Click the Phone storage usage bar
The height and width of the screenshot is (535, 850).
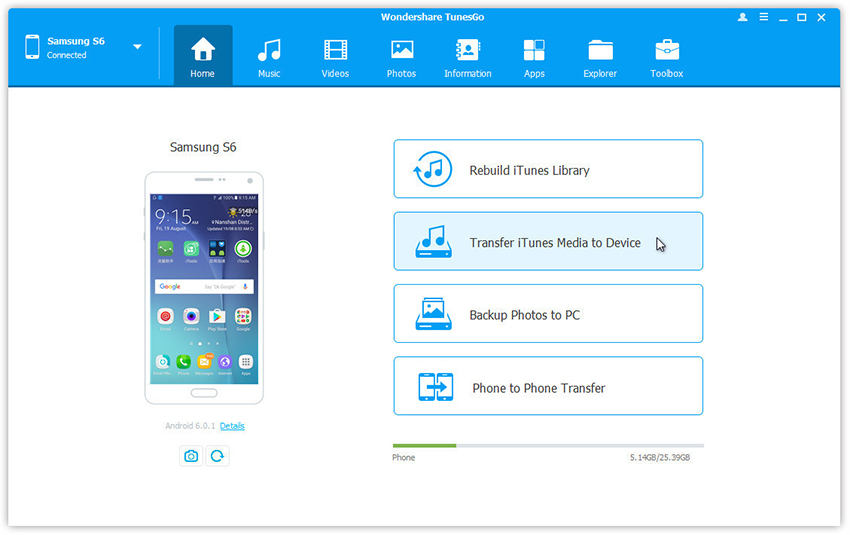coord(548,446)
